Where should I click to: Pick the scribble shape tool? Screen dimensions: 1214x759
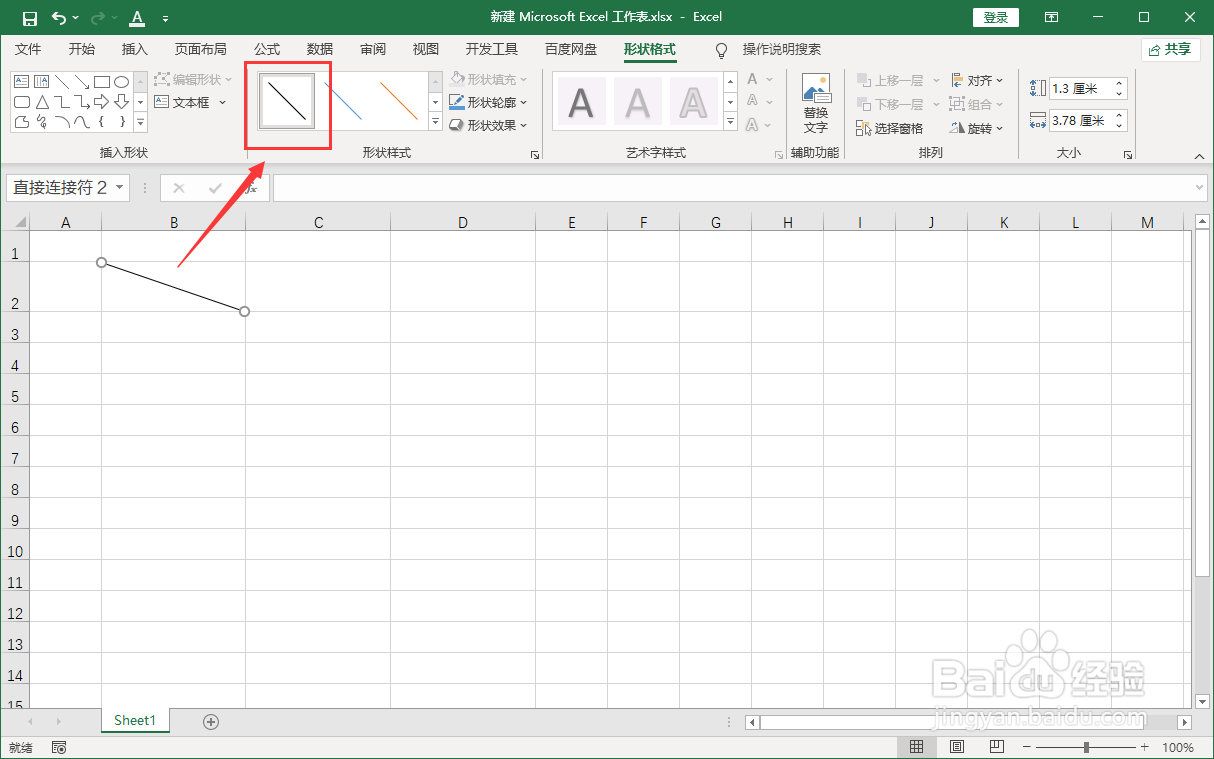pos(41,122)
